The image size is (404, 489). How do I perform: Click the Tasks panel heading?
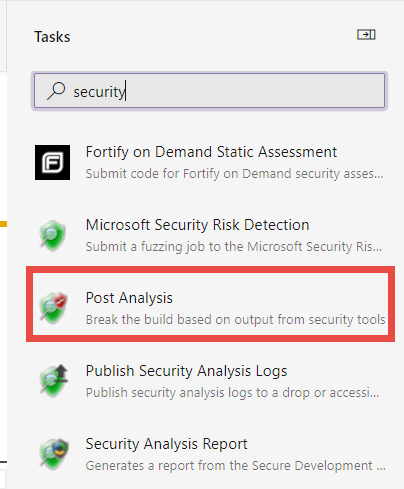coord(52,37)
